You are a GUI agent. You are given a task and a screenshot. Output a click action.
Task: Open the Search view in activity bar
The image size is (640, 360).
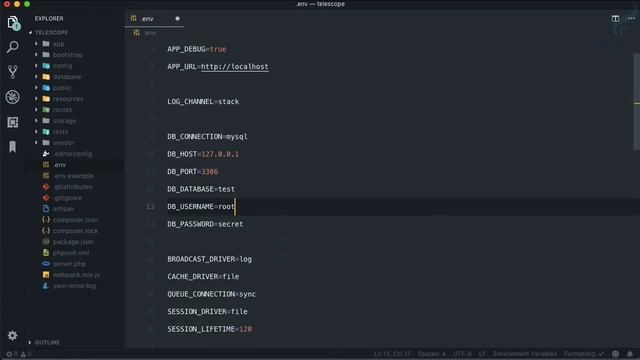point(13,47)
